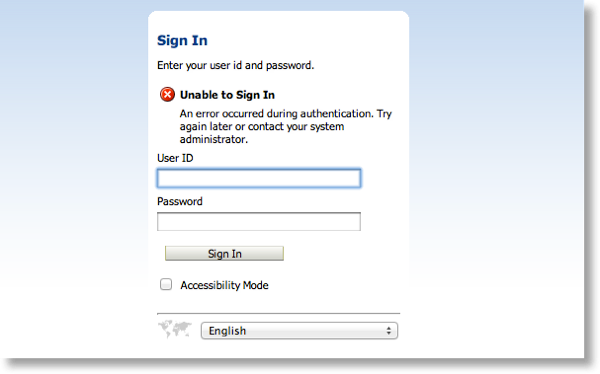
Task: Click the authentication error message text
Action: click(285, 126)
